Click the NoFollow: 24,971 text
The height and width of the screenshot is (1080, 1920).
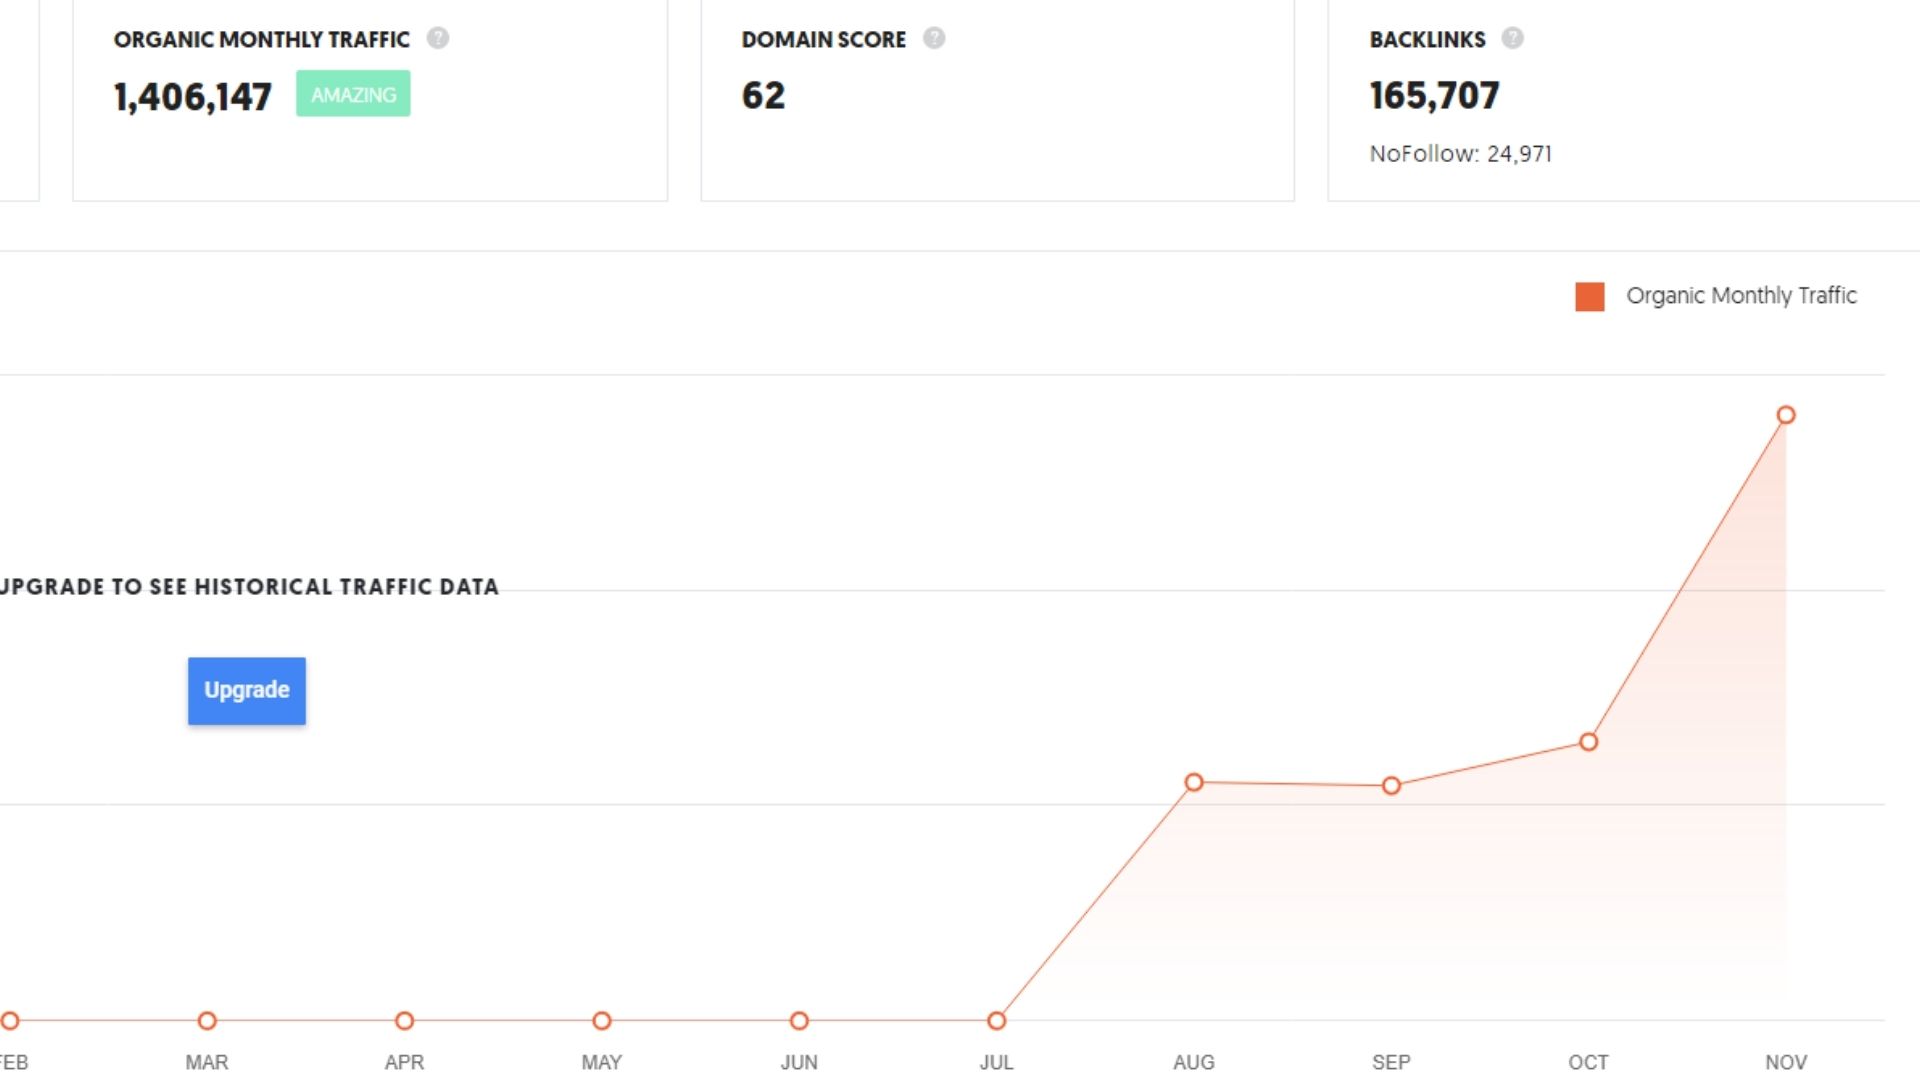click(1460, 154)
